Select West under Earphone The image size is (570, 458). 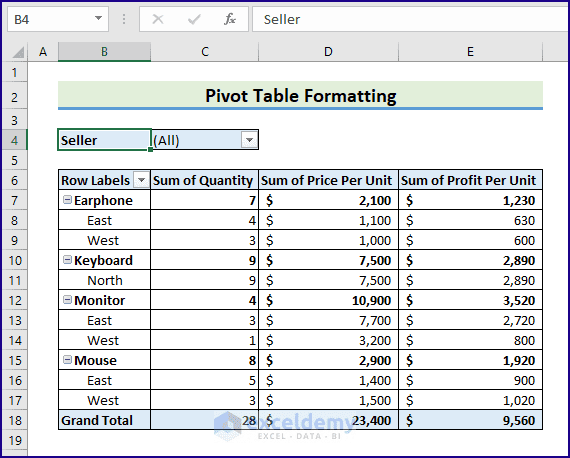[x=104, y=240]
